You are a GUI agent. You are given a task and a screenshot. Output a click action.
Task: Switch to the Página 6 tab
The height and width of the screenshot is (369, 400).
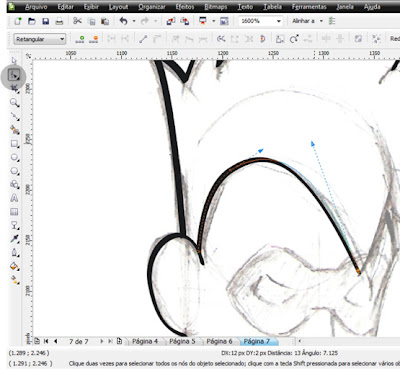click(x=219, y=341)
